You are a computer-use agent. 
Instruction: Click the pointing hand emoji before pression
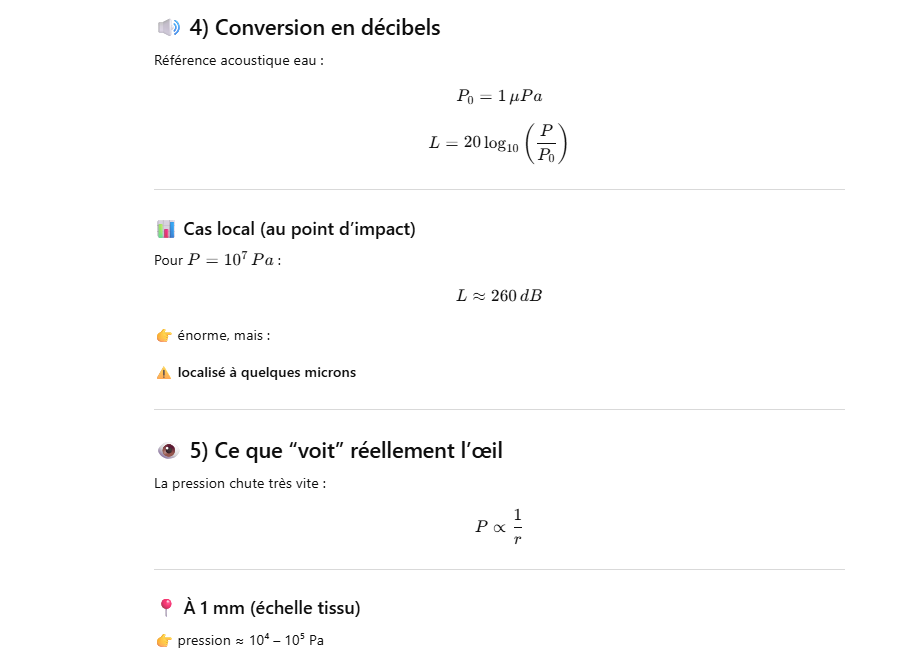click(164, 641)
